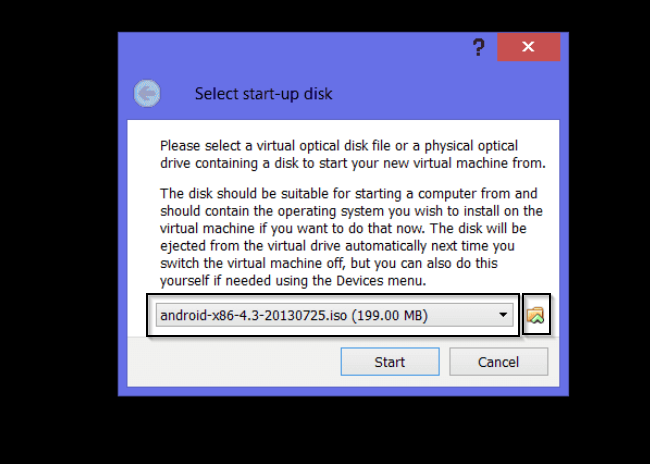Click the blue title bar of the dialog

(290, 46)
